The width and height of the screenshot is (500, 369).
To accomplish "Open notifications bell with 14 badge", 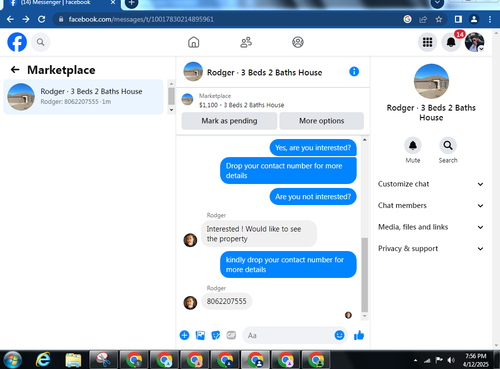I will [451, 42].
